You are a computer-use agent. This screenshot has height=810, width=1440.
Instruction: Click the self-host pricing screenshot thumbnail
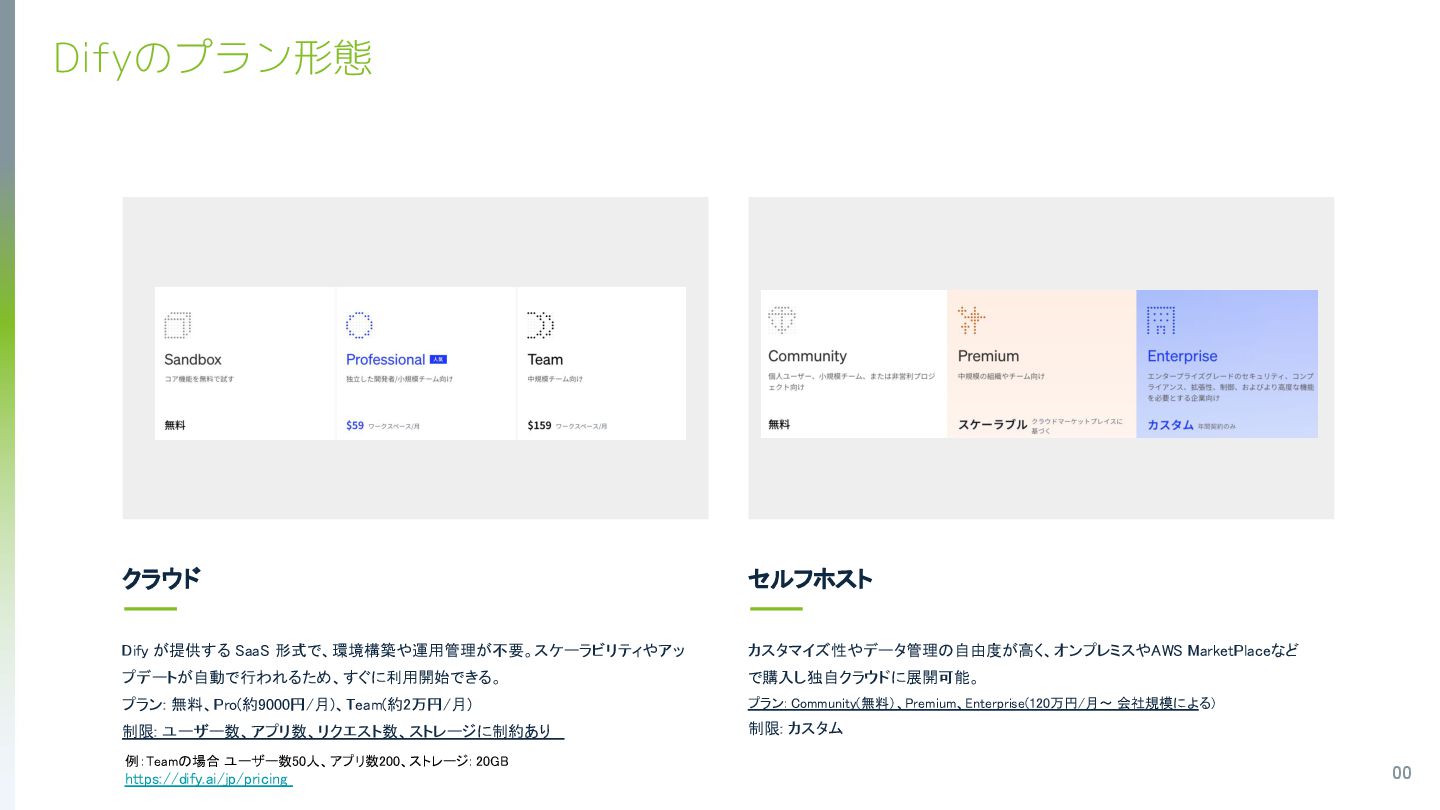click(1039, 364)
